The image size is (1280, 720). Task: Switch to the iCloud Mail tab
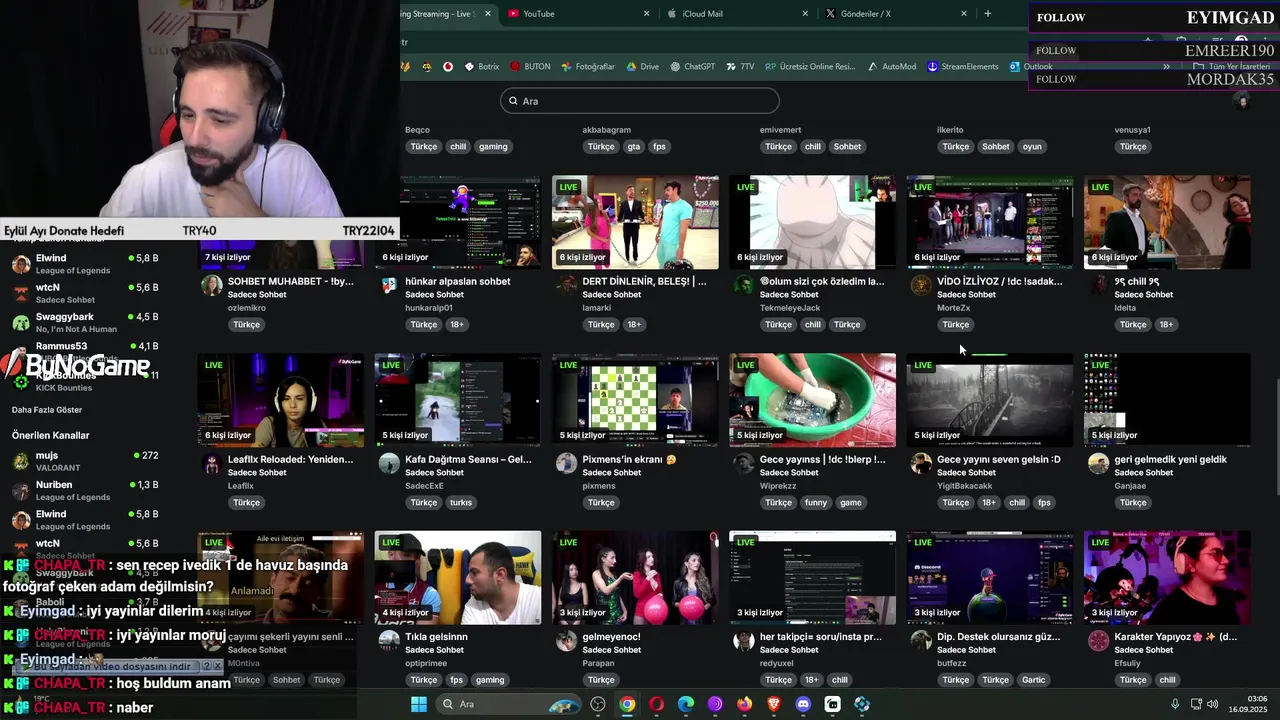[735, 13]
